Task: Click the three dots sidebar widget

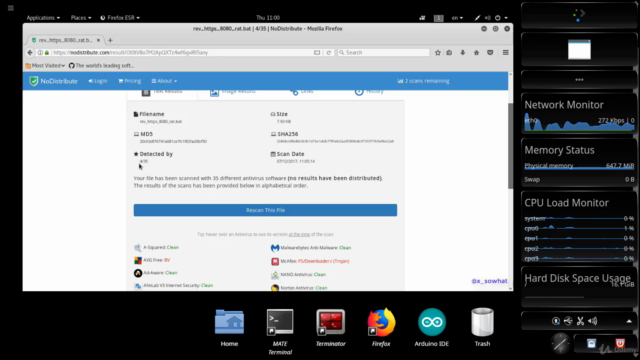Action: [579, 80]
